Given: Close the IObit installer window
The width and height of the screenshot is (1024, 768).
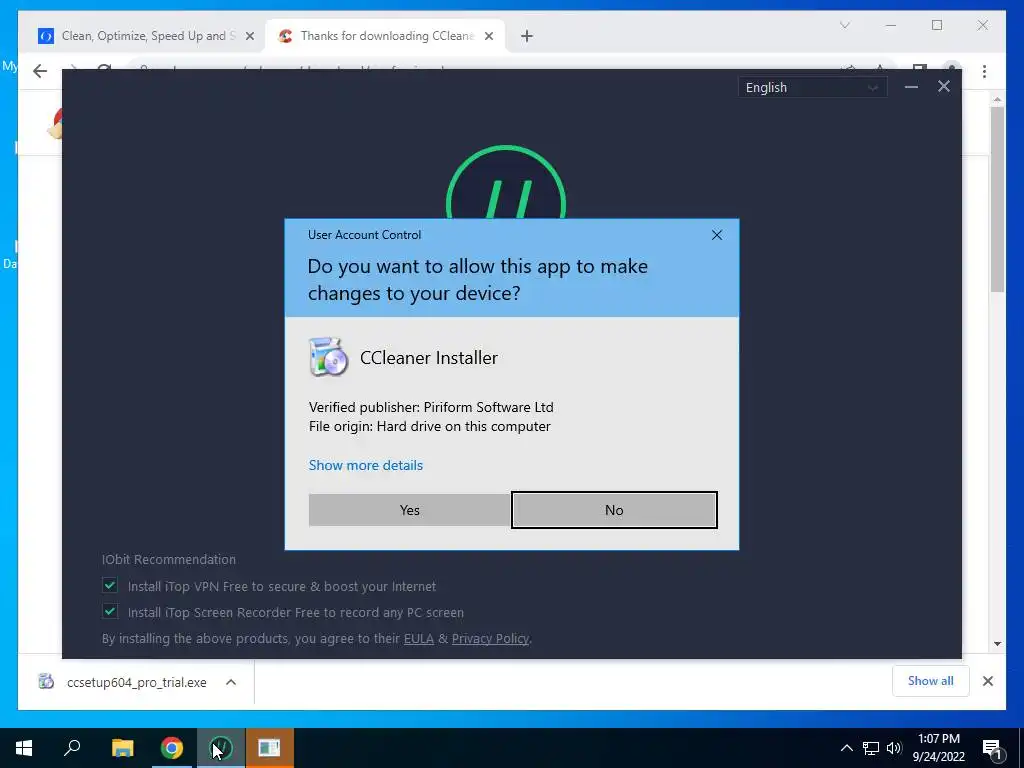Looking at the screenshot, I should click(944, 86).
